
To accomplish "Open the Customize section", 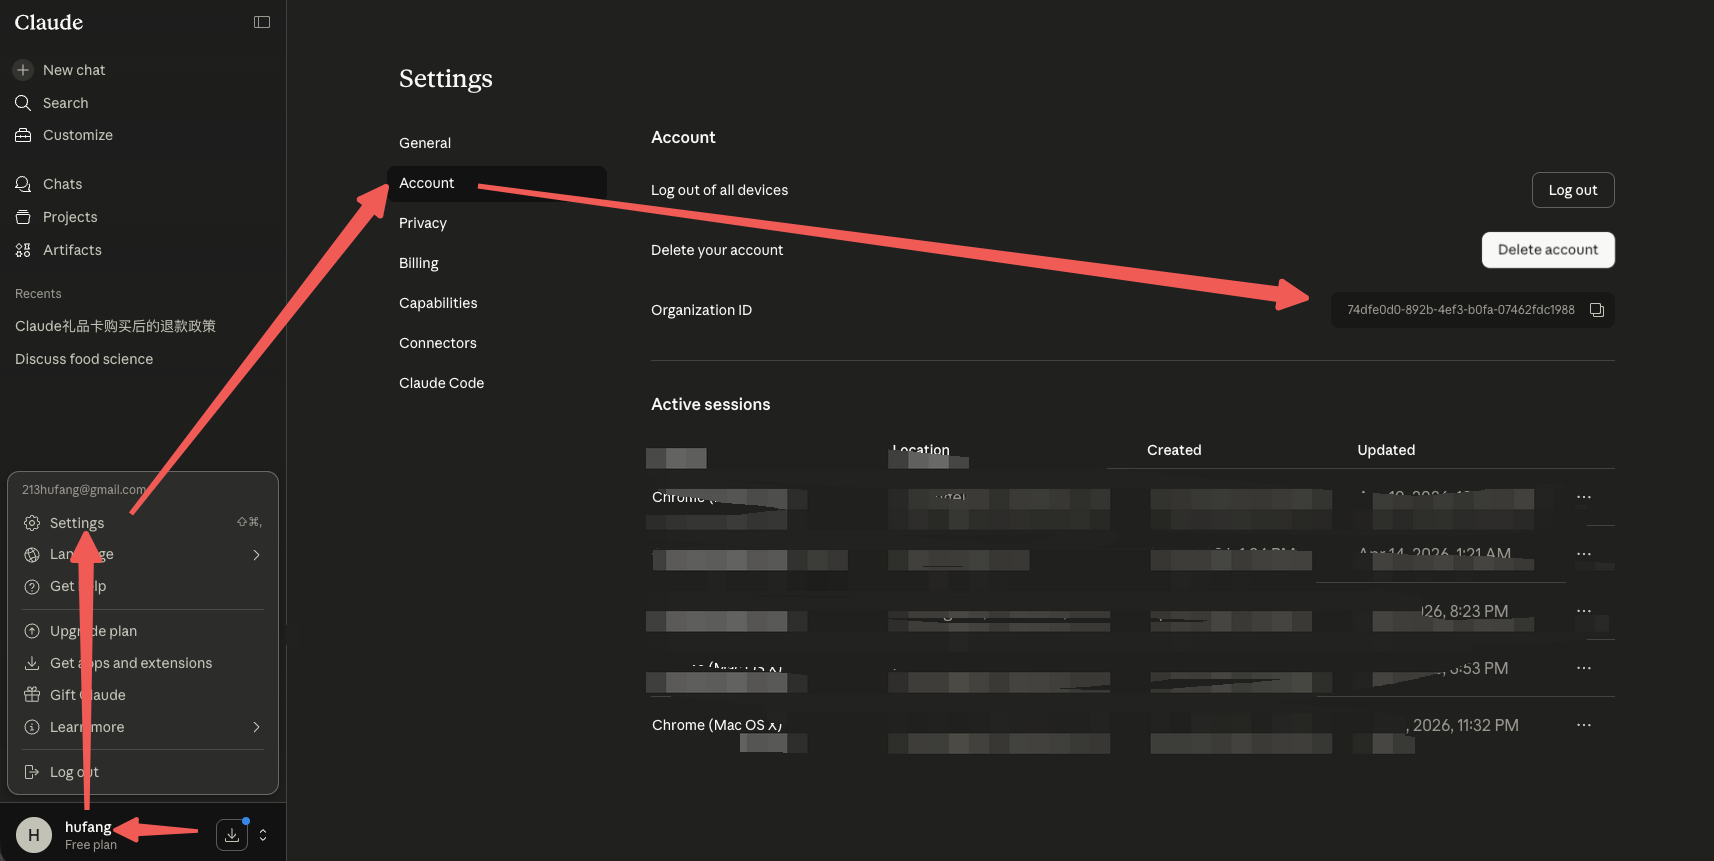I will click(77, 135).
